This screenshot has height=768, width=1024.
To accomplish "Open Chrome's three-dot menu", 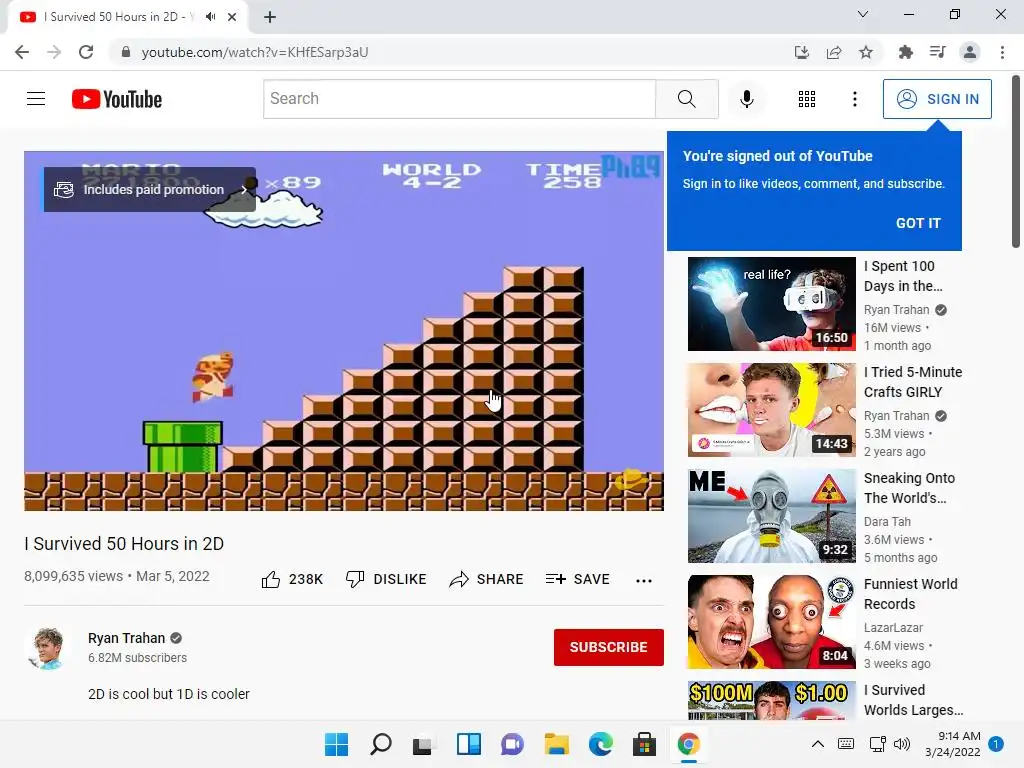I will coord(1002,52).
